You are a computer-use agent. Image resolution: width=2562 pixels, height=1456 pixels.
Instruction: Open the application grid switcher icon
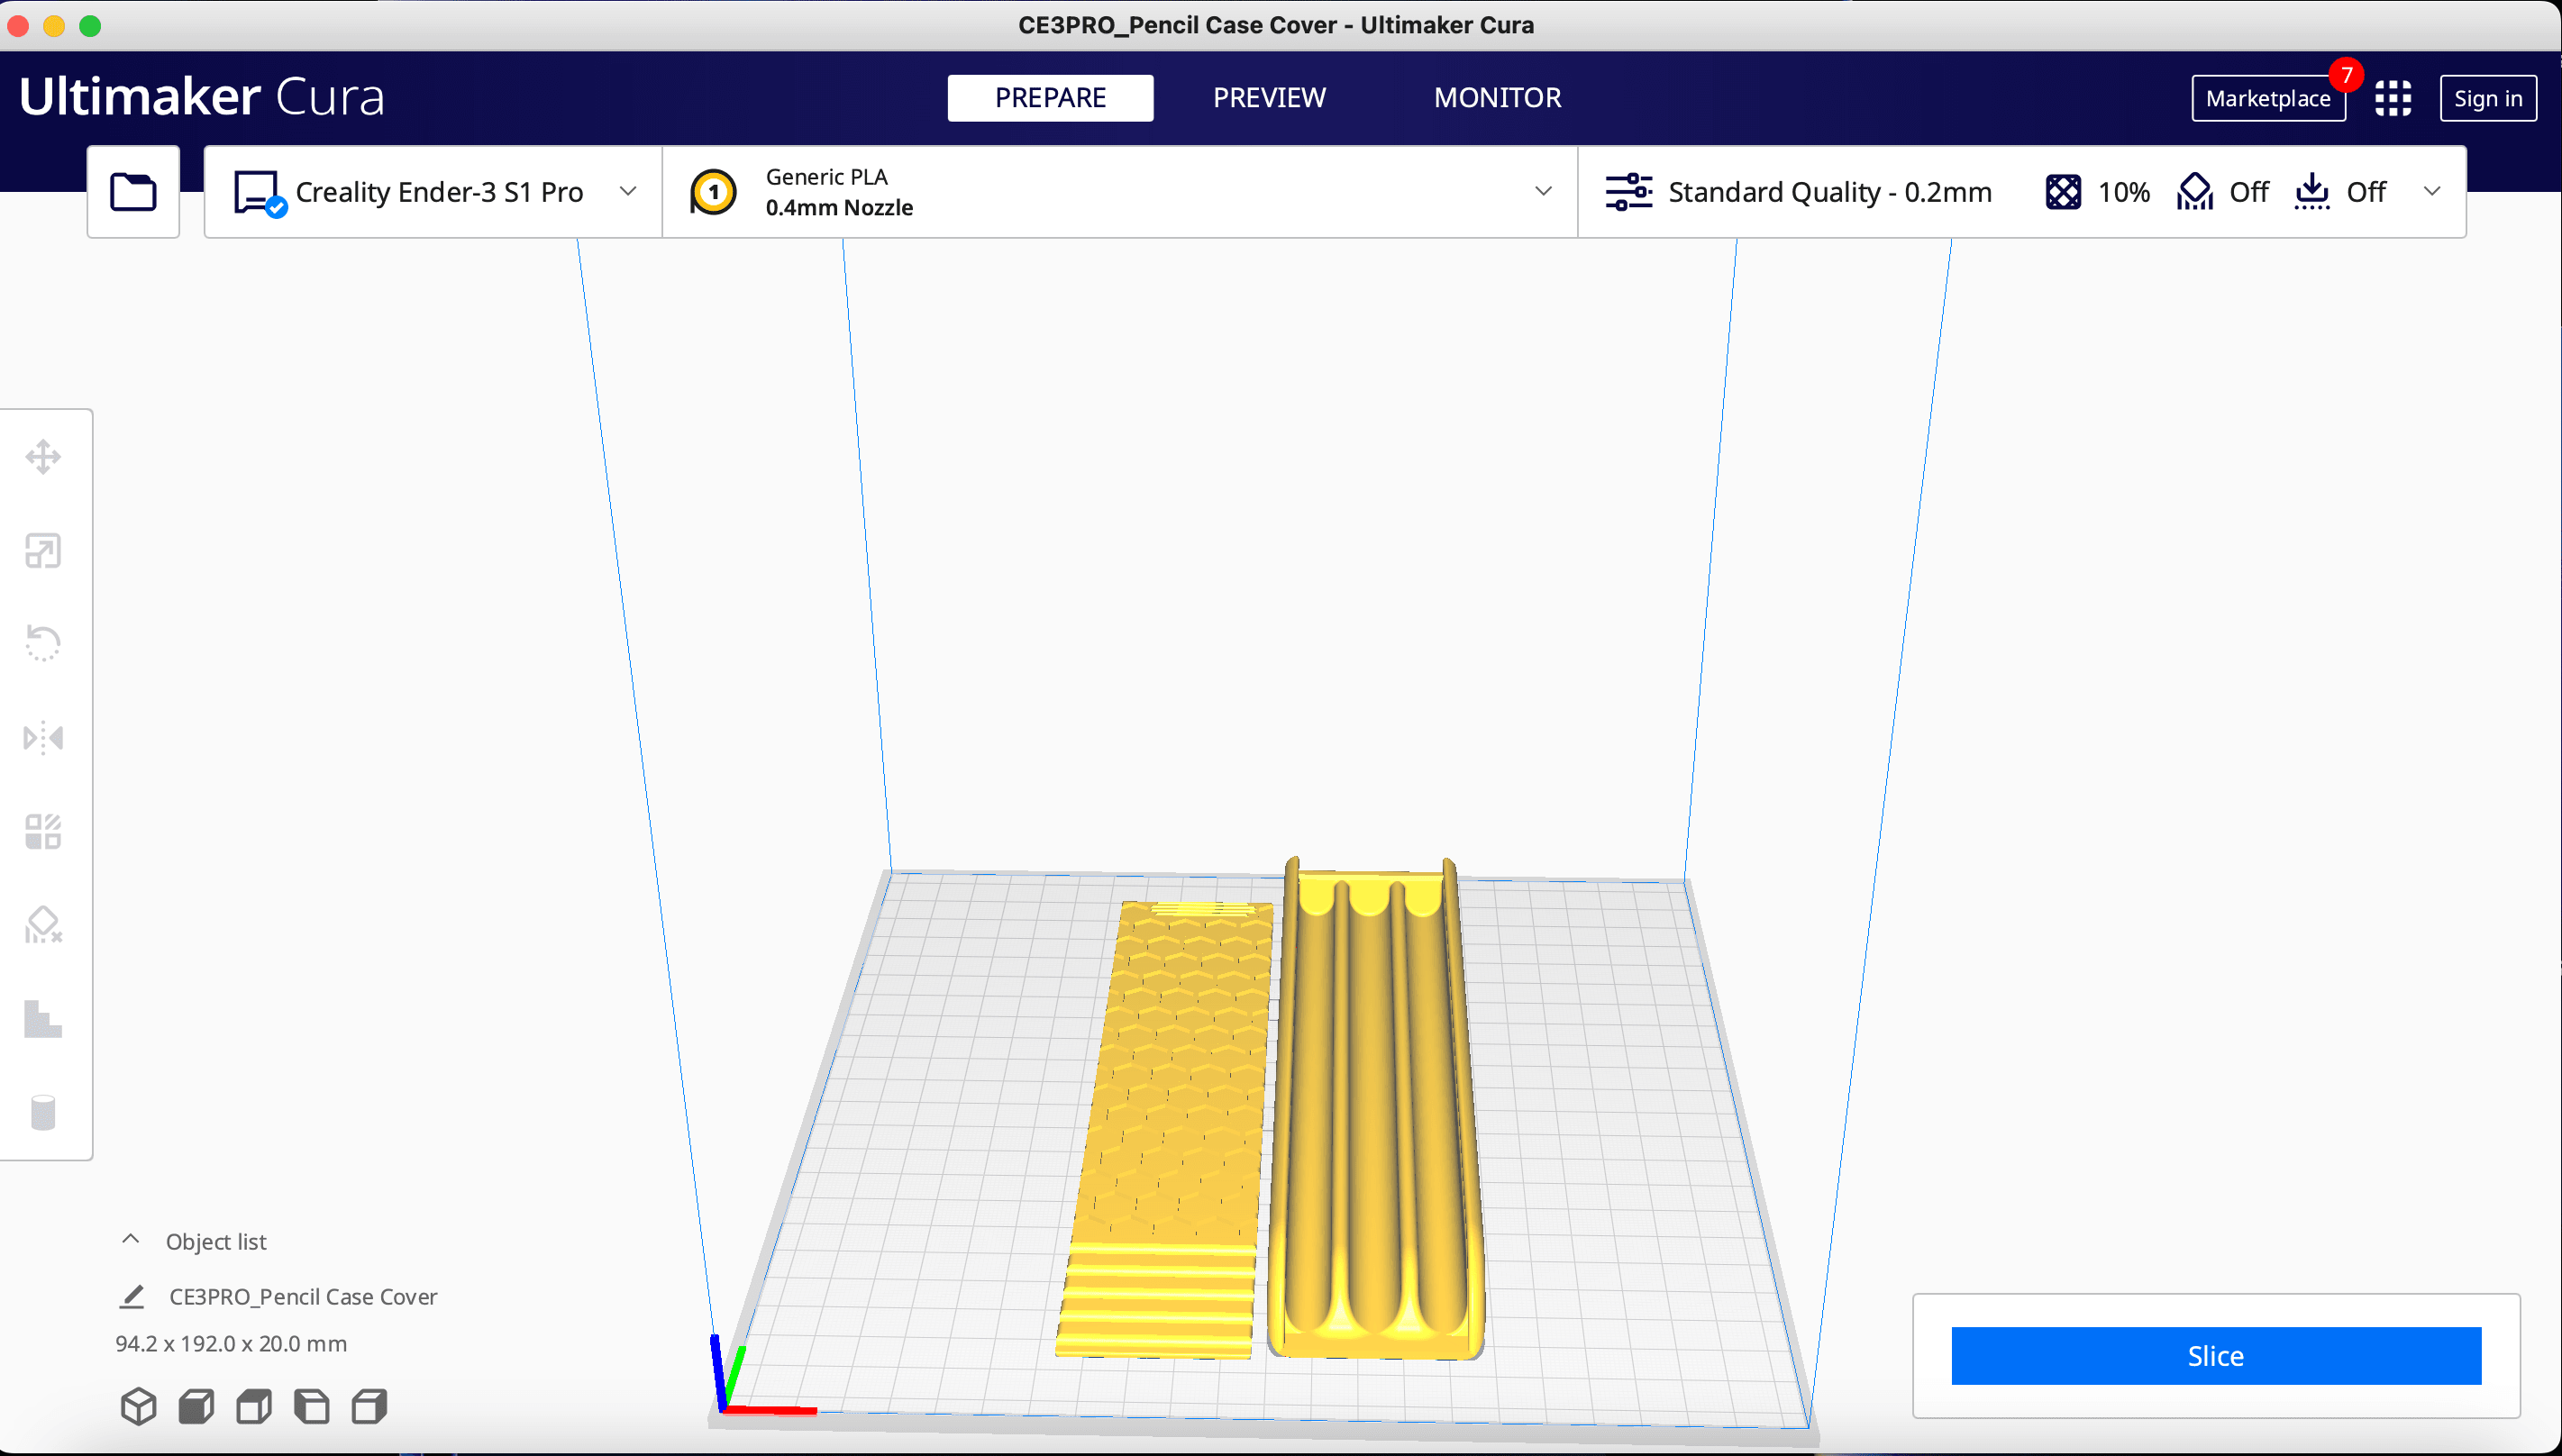pos(2393,98)
